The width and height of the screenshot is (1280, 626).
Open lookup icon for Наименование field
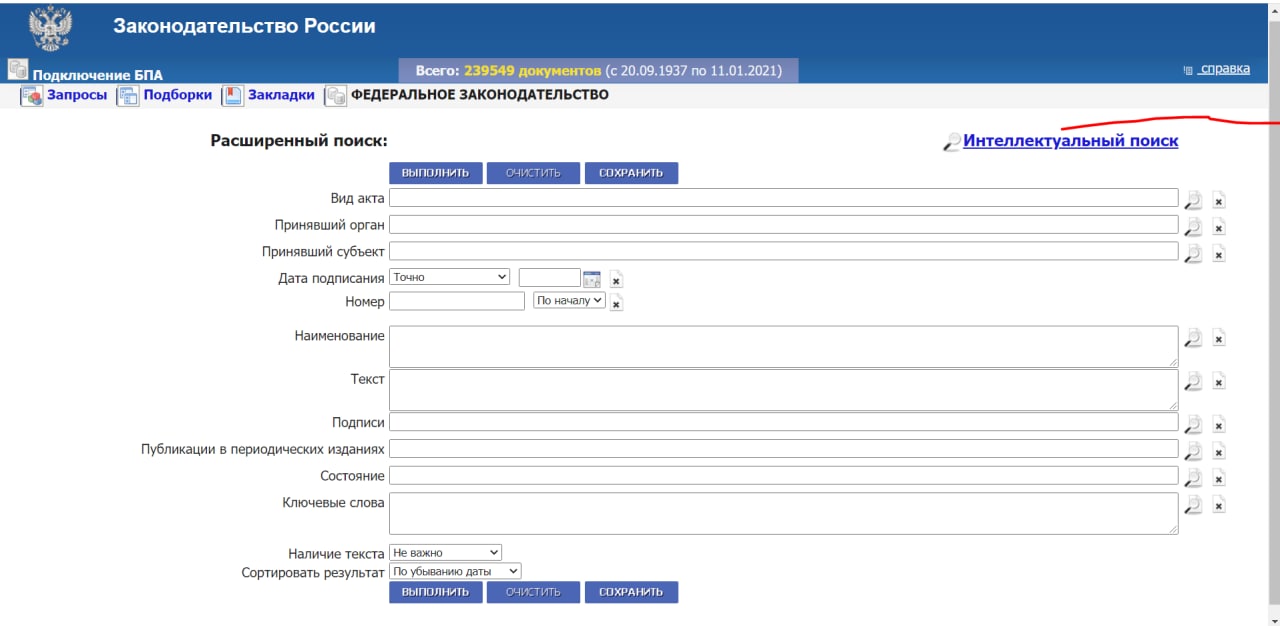click(x=1192, y=338)
